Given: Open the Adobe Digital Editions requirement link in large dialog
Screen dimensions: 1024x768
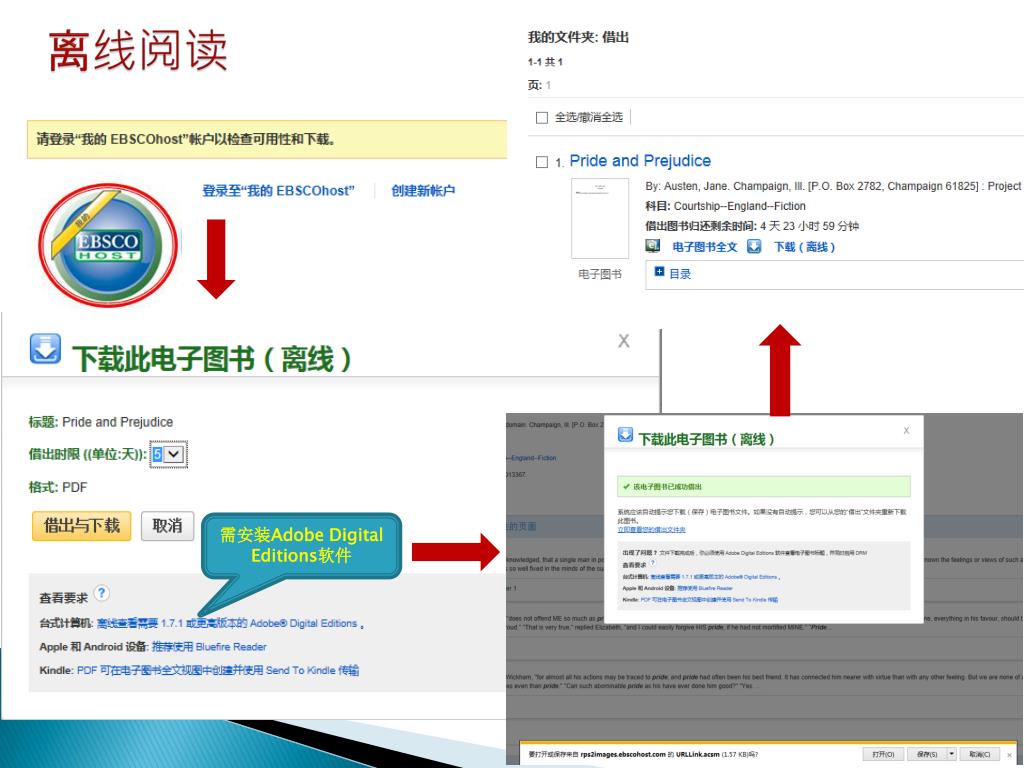Looking at the screenshot, I should click(x=227, y=623).
